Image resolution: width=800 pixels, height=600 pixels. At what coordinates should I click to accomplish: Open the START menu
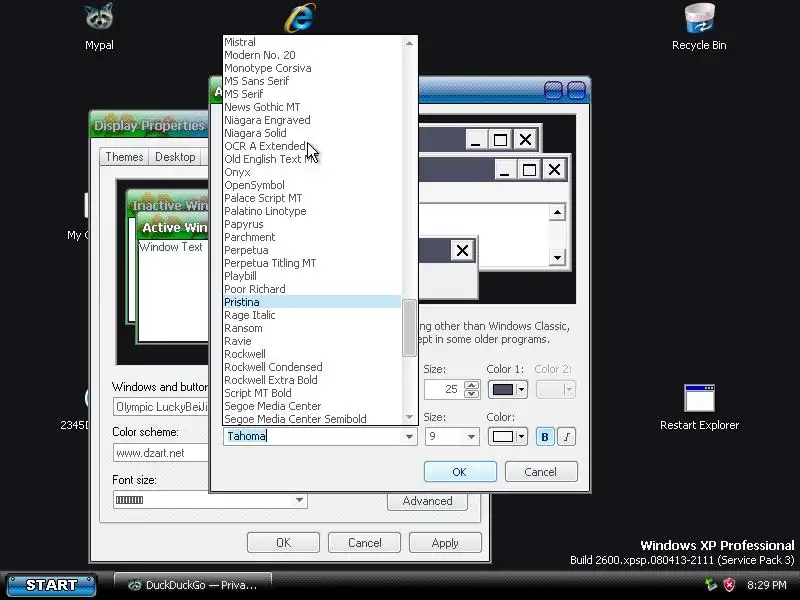click(51, 585)
